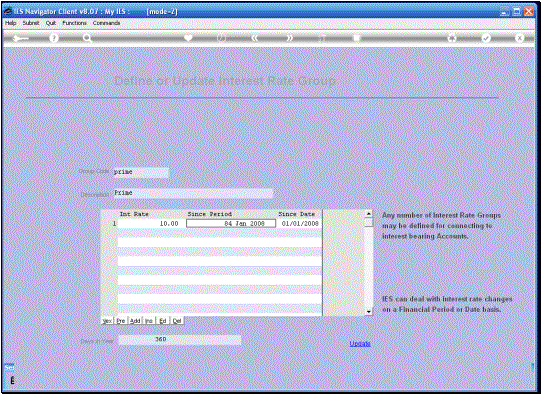Click the Description field containing Prime
541x394 pixels.
pyautogui.click(x=193, y=193)
